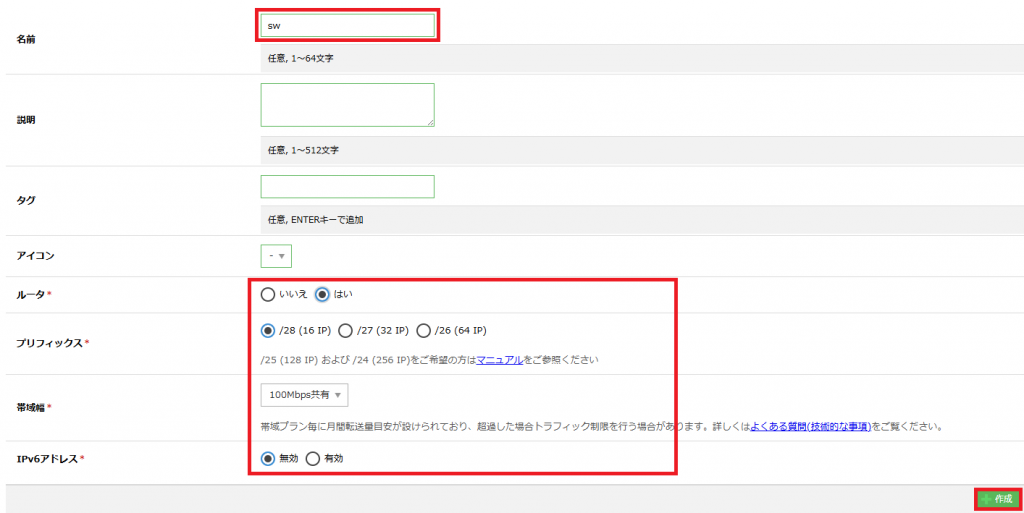The width and height of the screenshot is (1024, 513).
Task: Choose the /26 (64 IP) prefix option
Action: [423, 330]
